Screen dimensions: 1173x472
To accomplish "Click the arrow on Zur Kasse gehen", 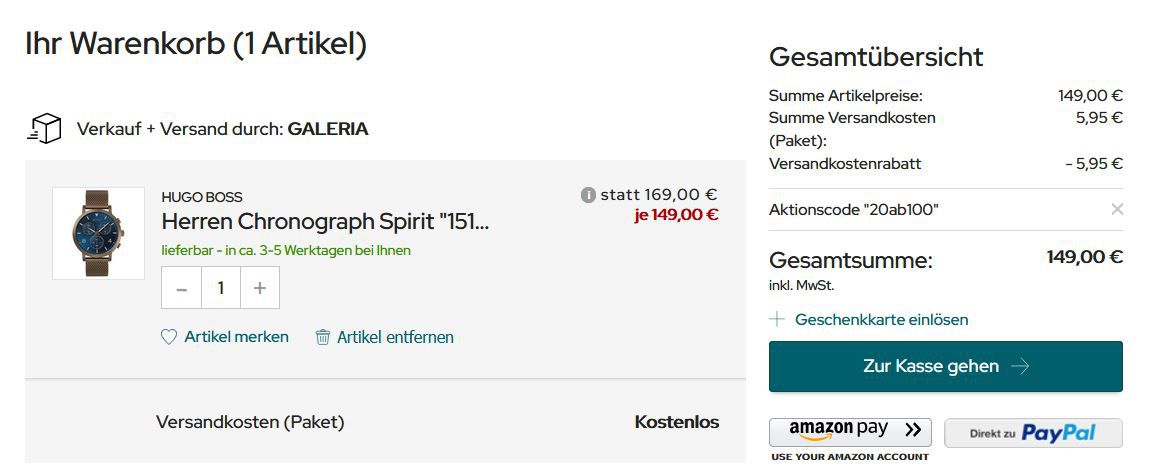I will 1020,367.
